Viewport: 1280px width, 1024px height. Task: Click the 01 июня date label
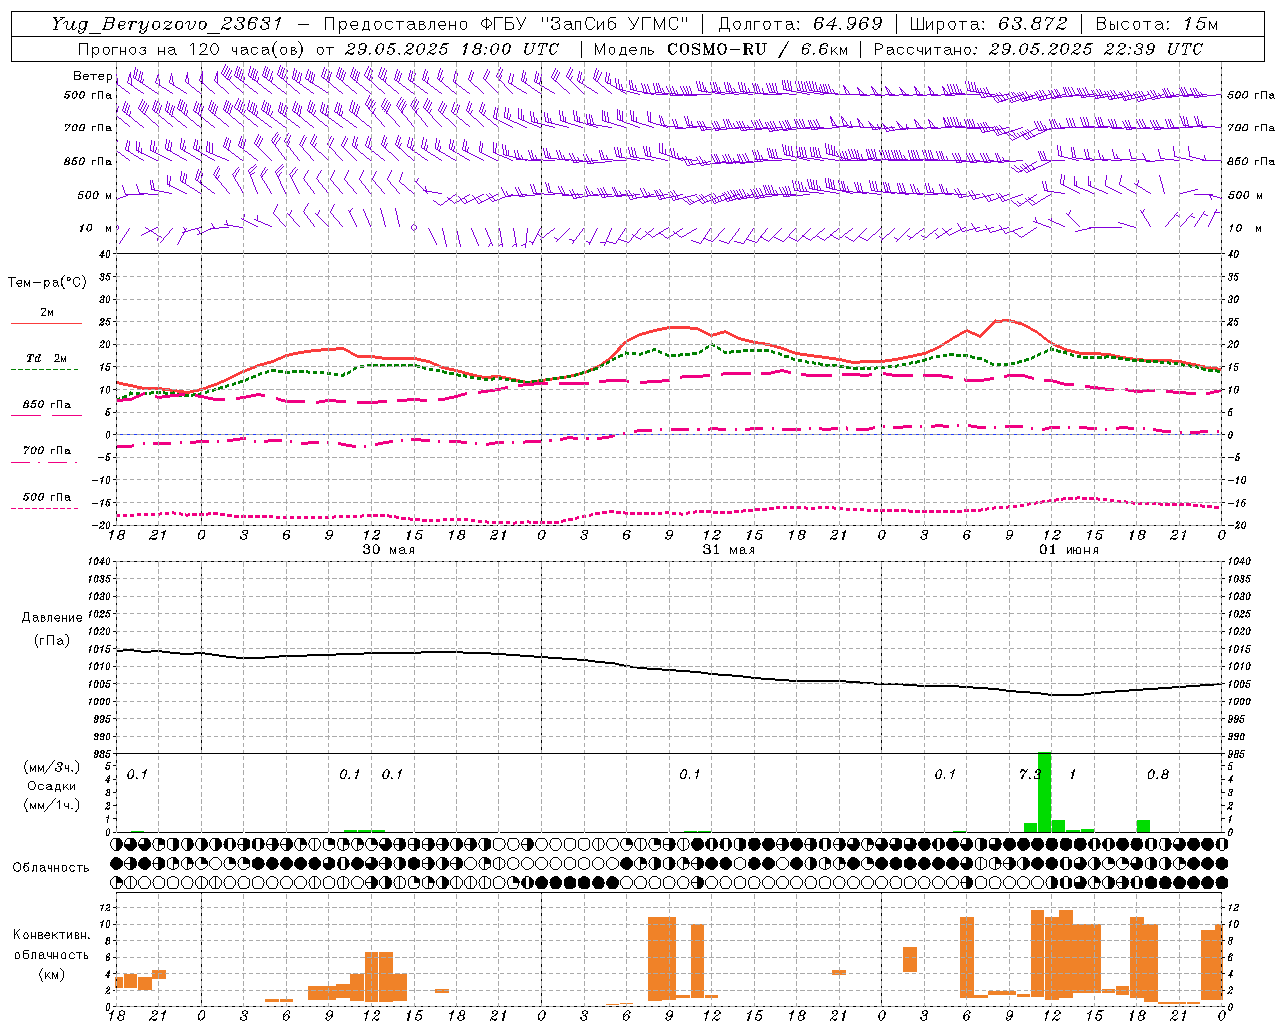(x=1068, y=550)
